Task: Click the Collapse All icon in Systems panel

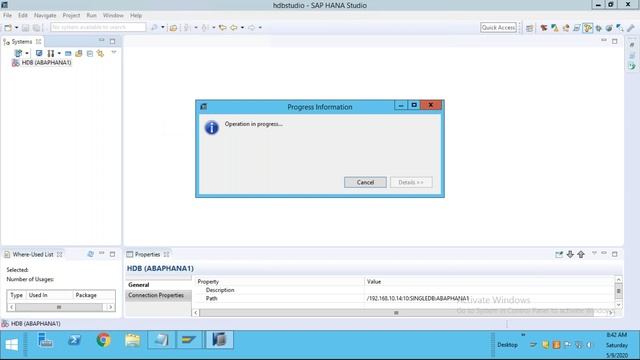Action: 90,53
